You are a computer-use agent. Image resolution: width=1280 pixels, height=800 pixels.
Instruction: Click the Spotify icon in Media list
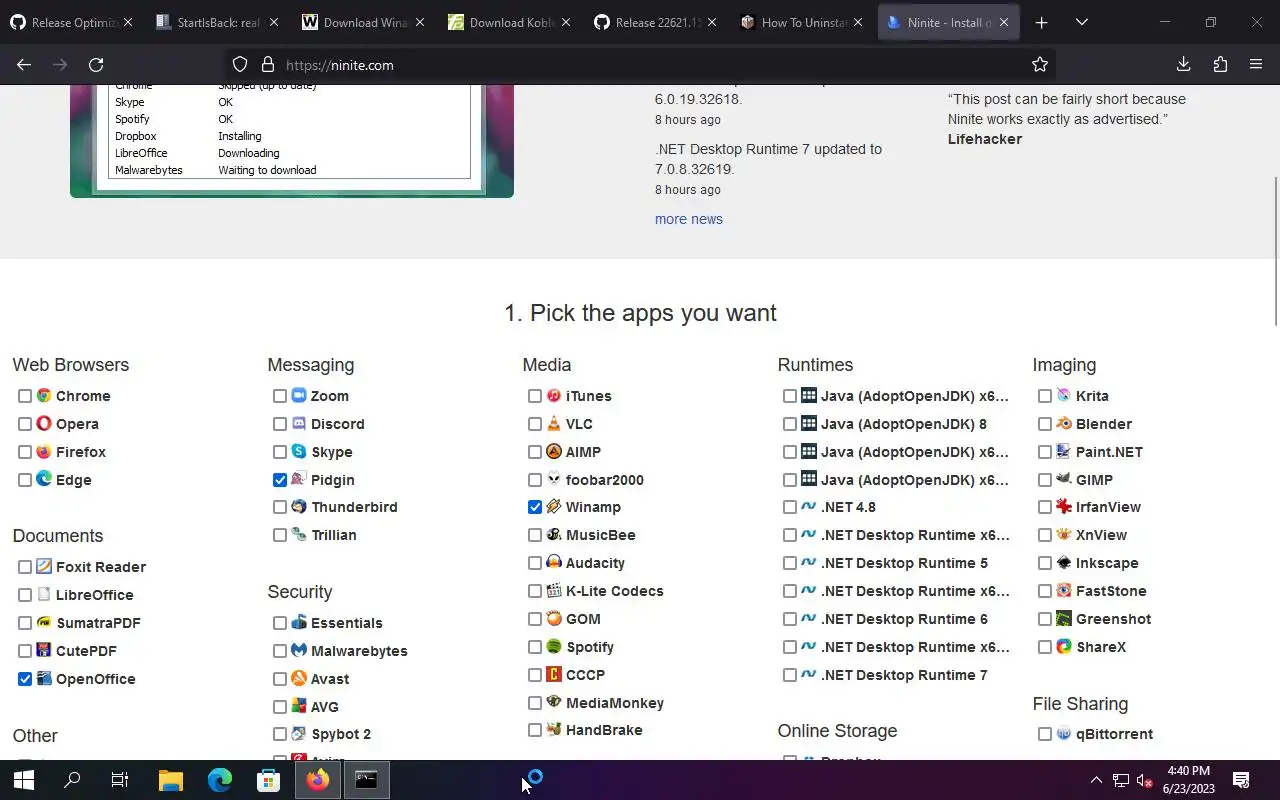pos(554,647)
